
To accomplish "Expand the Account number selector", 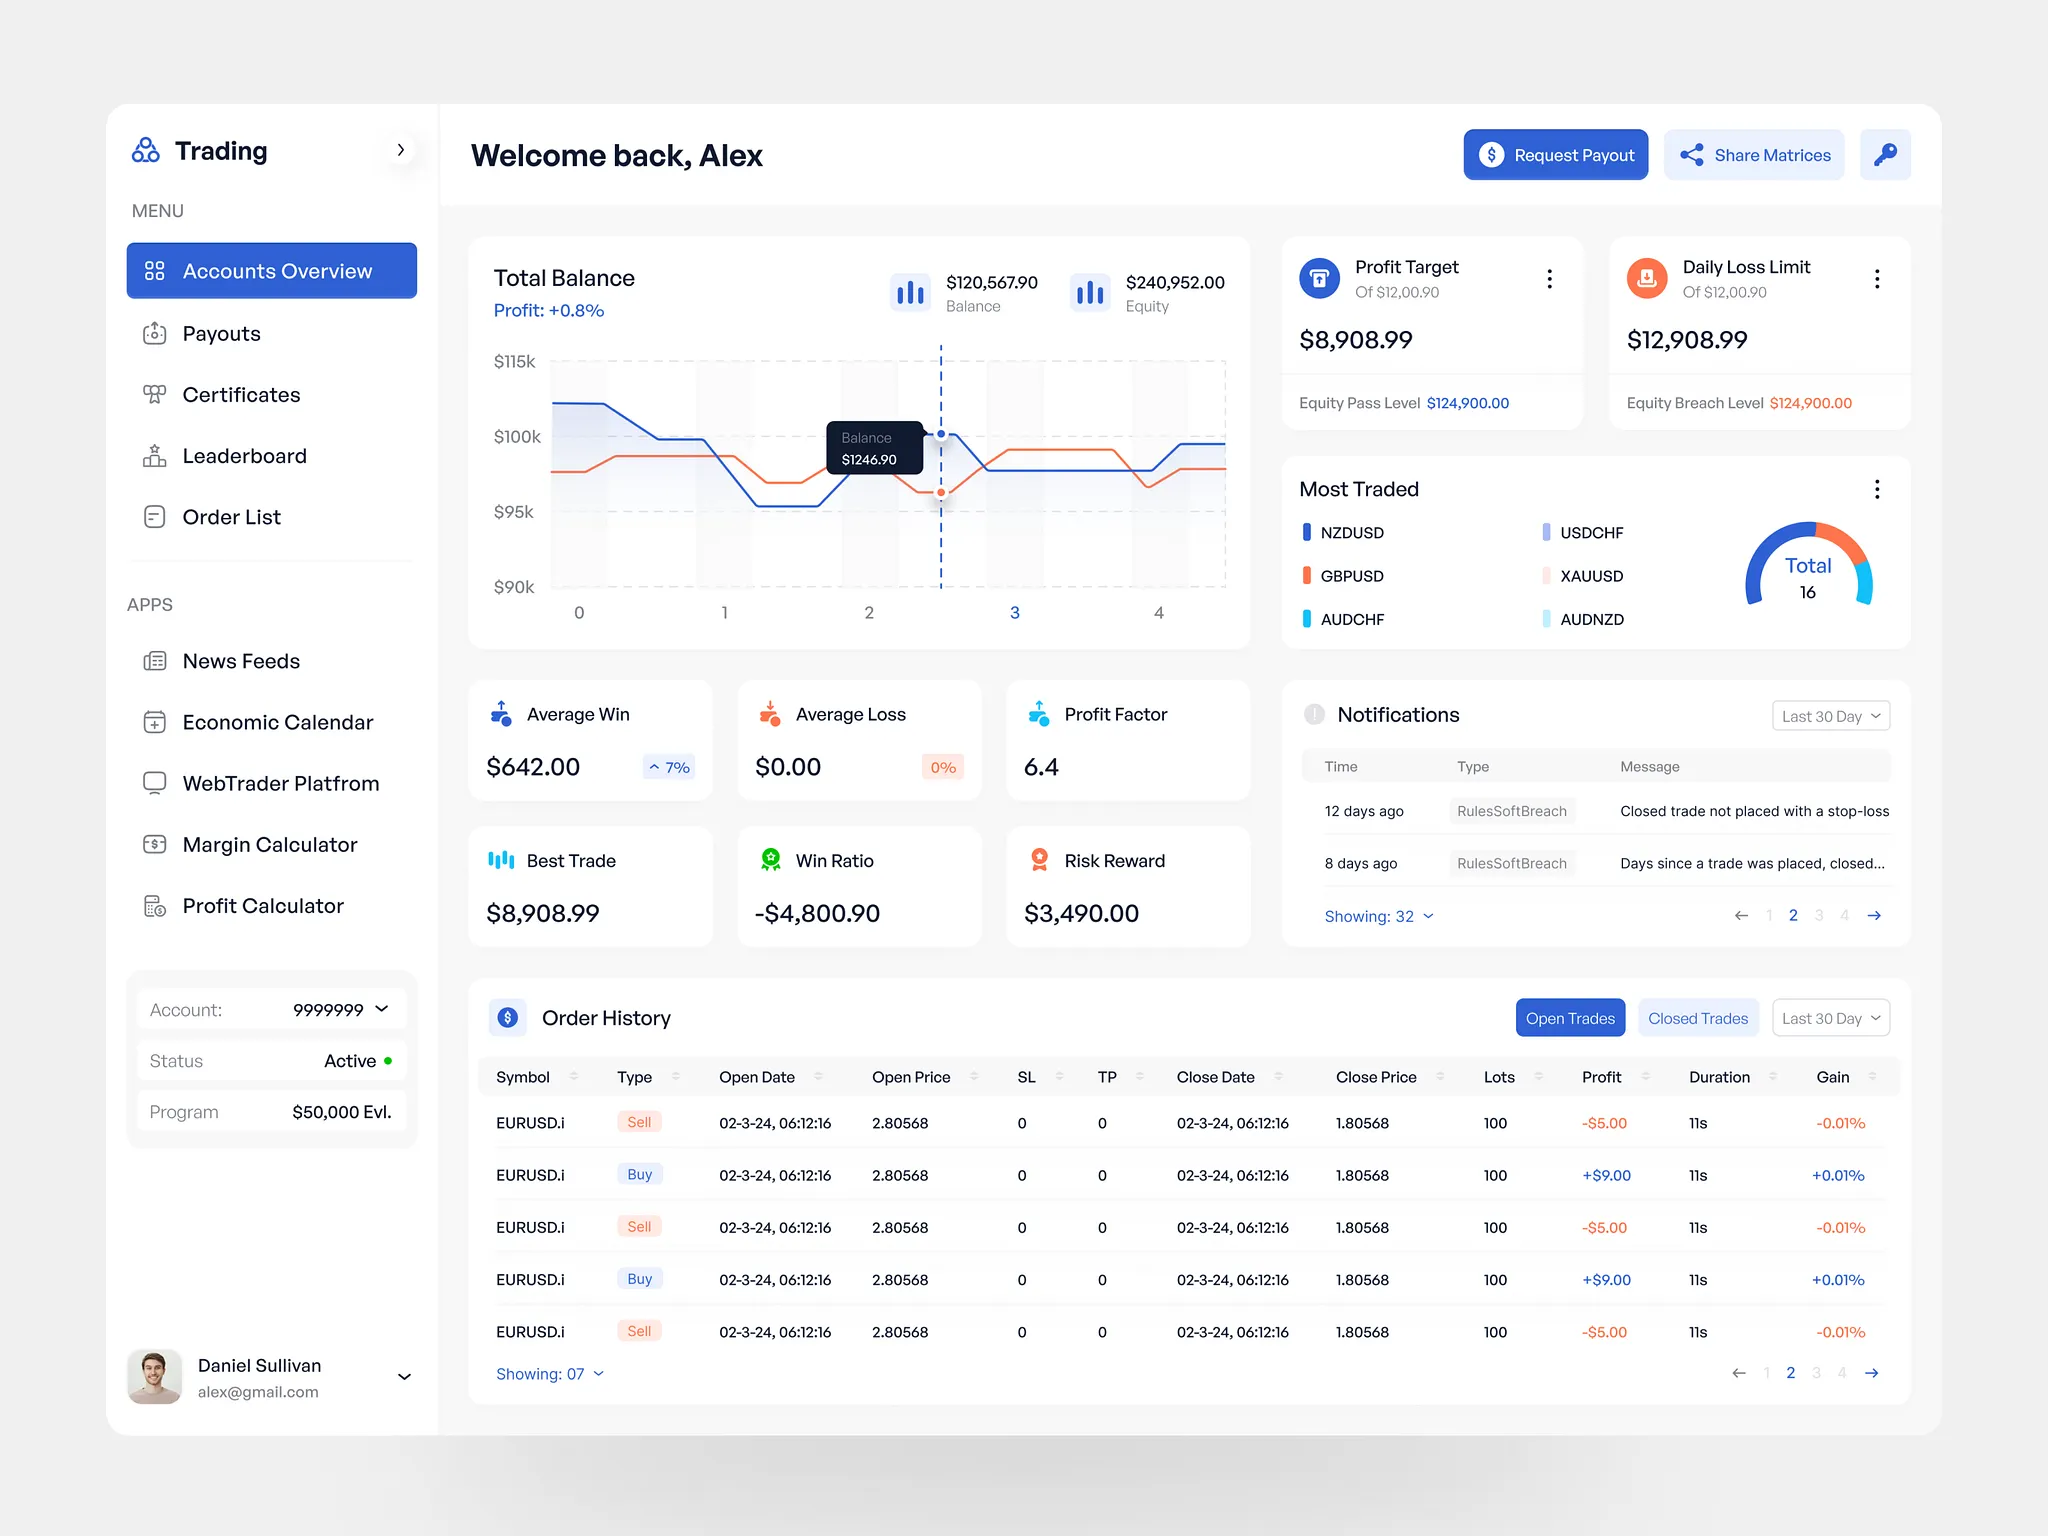I will coord(381,1009).
